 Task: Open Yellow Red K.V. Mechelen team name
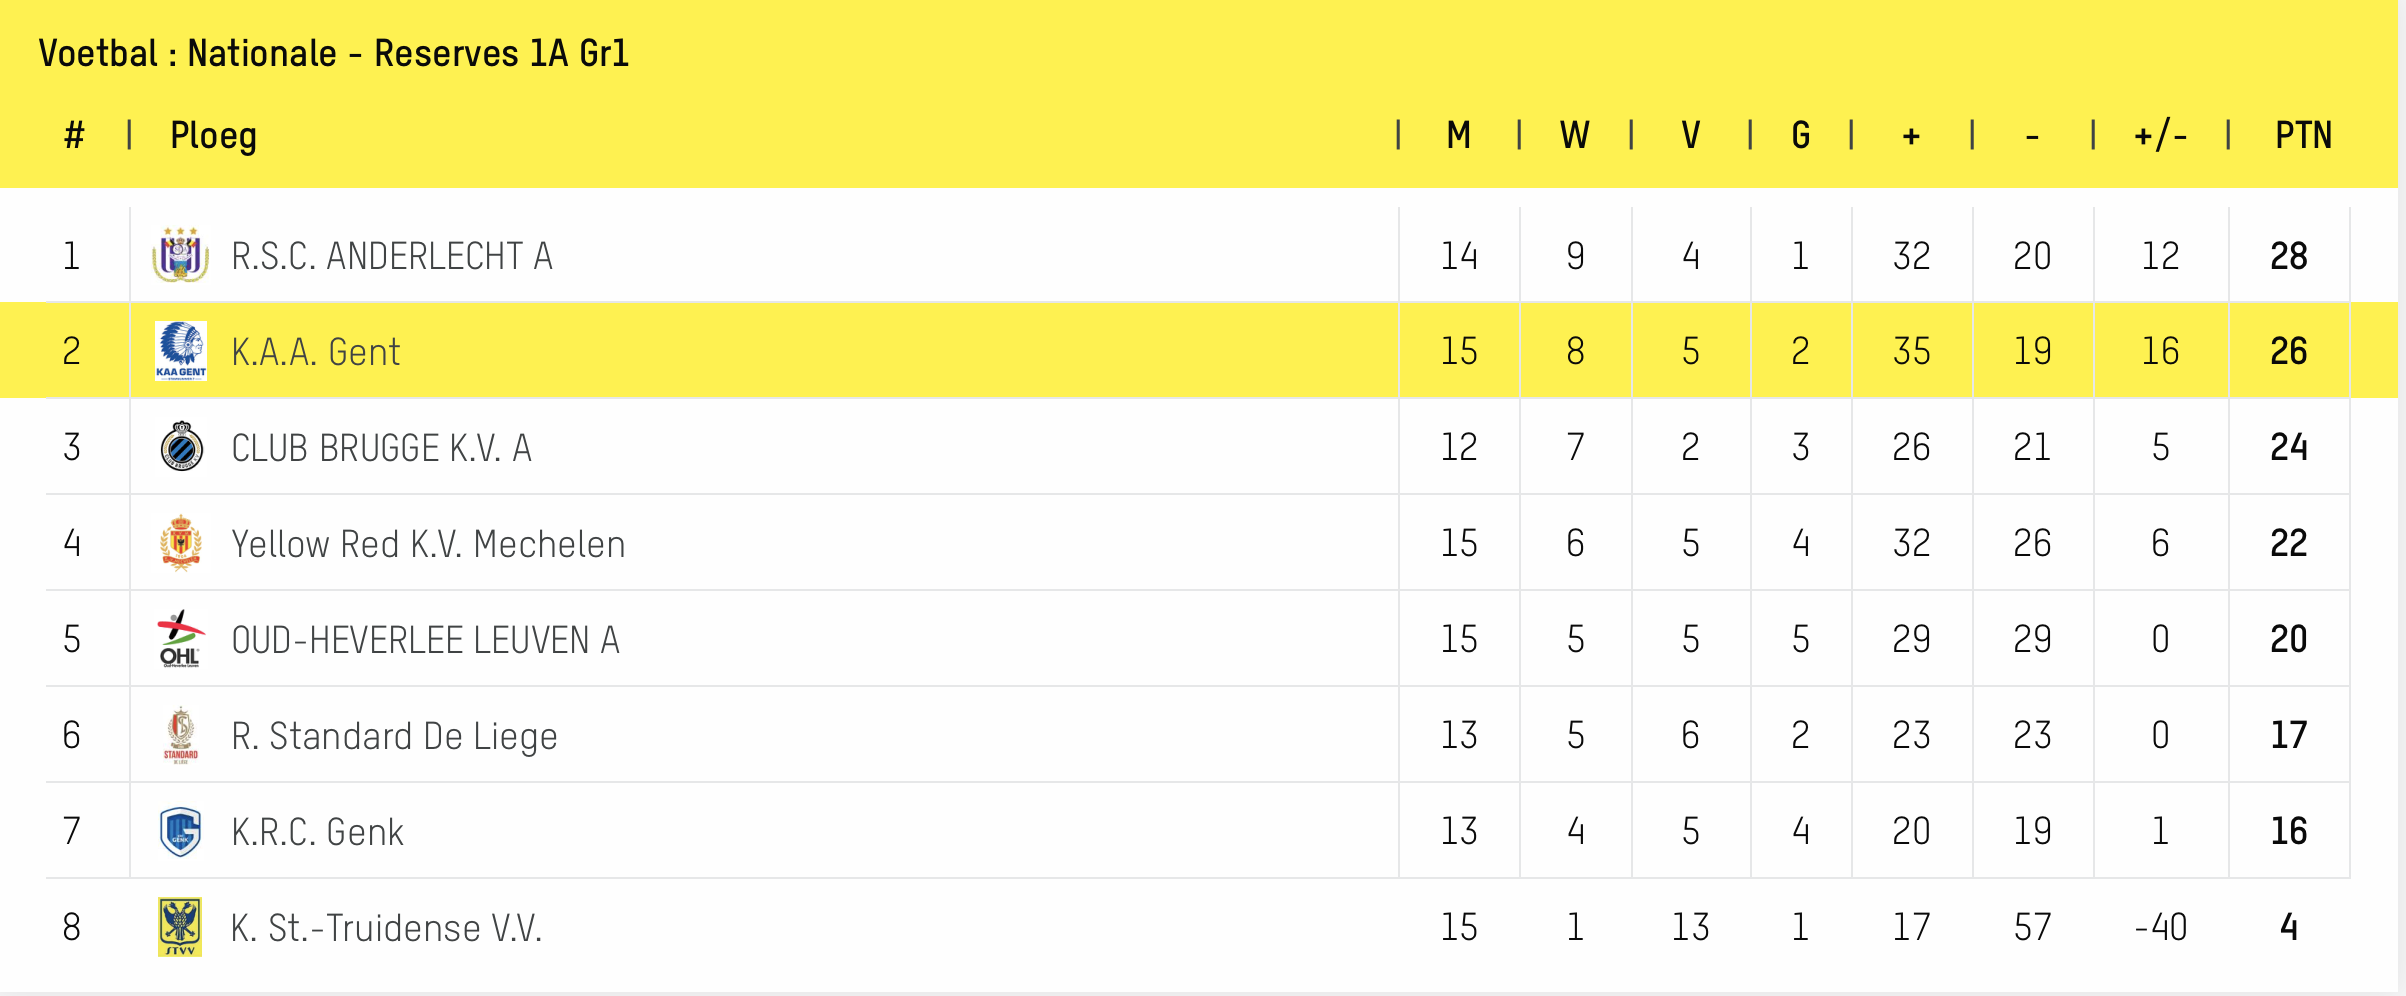[429, 544]
